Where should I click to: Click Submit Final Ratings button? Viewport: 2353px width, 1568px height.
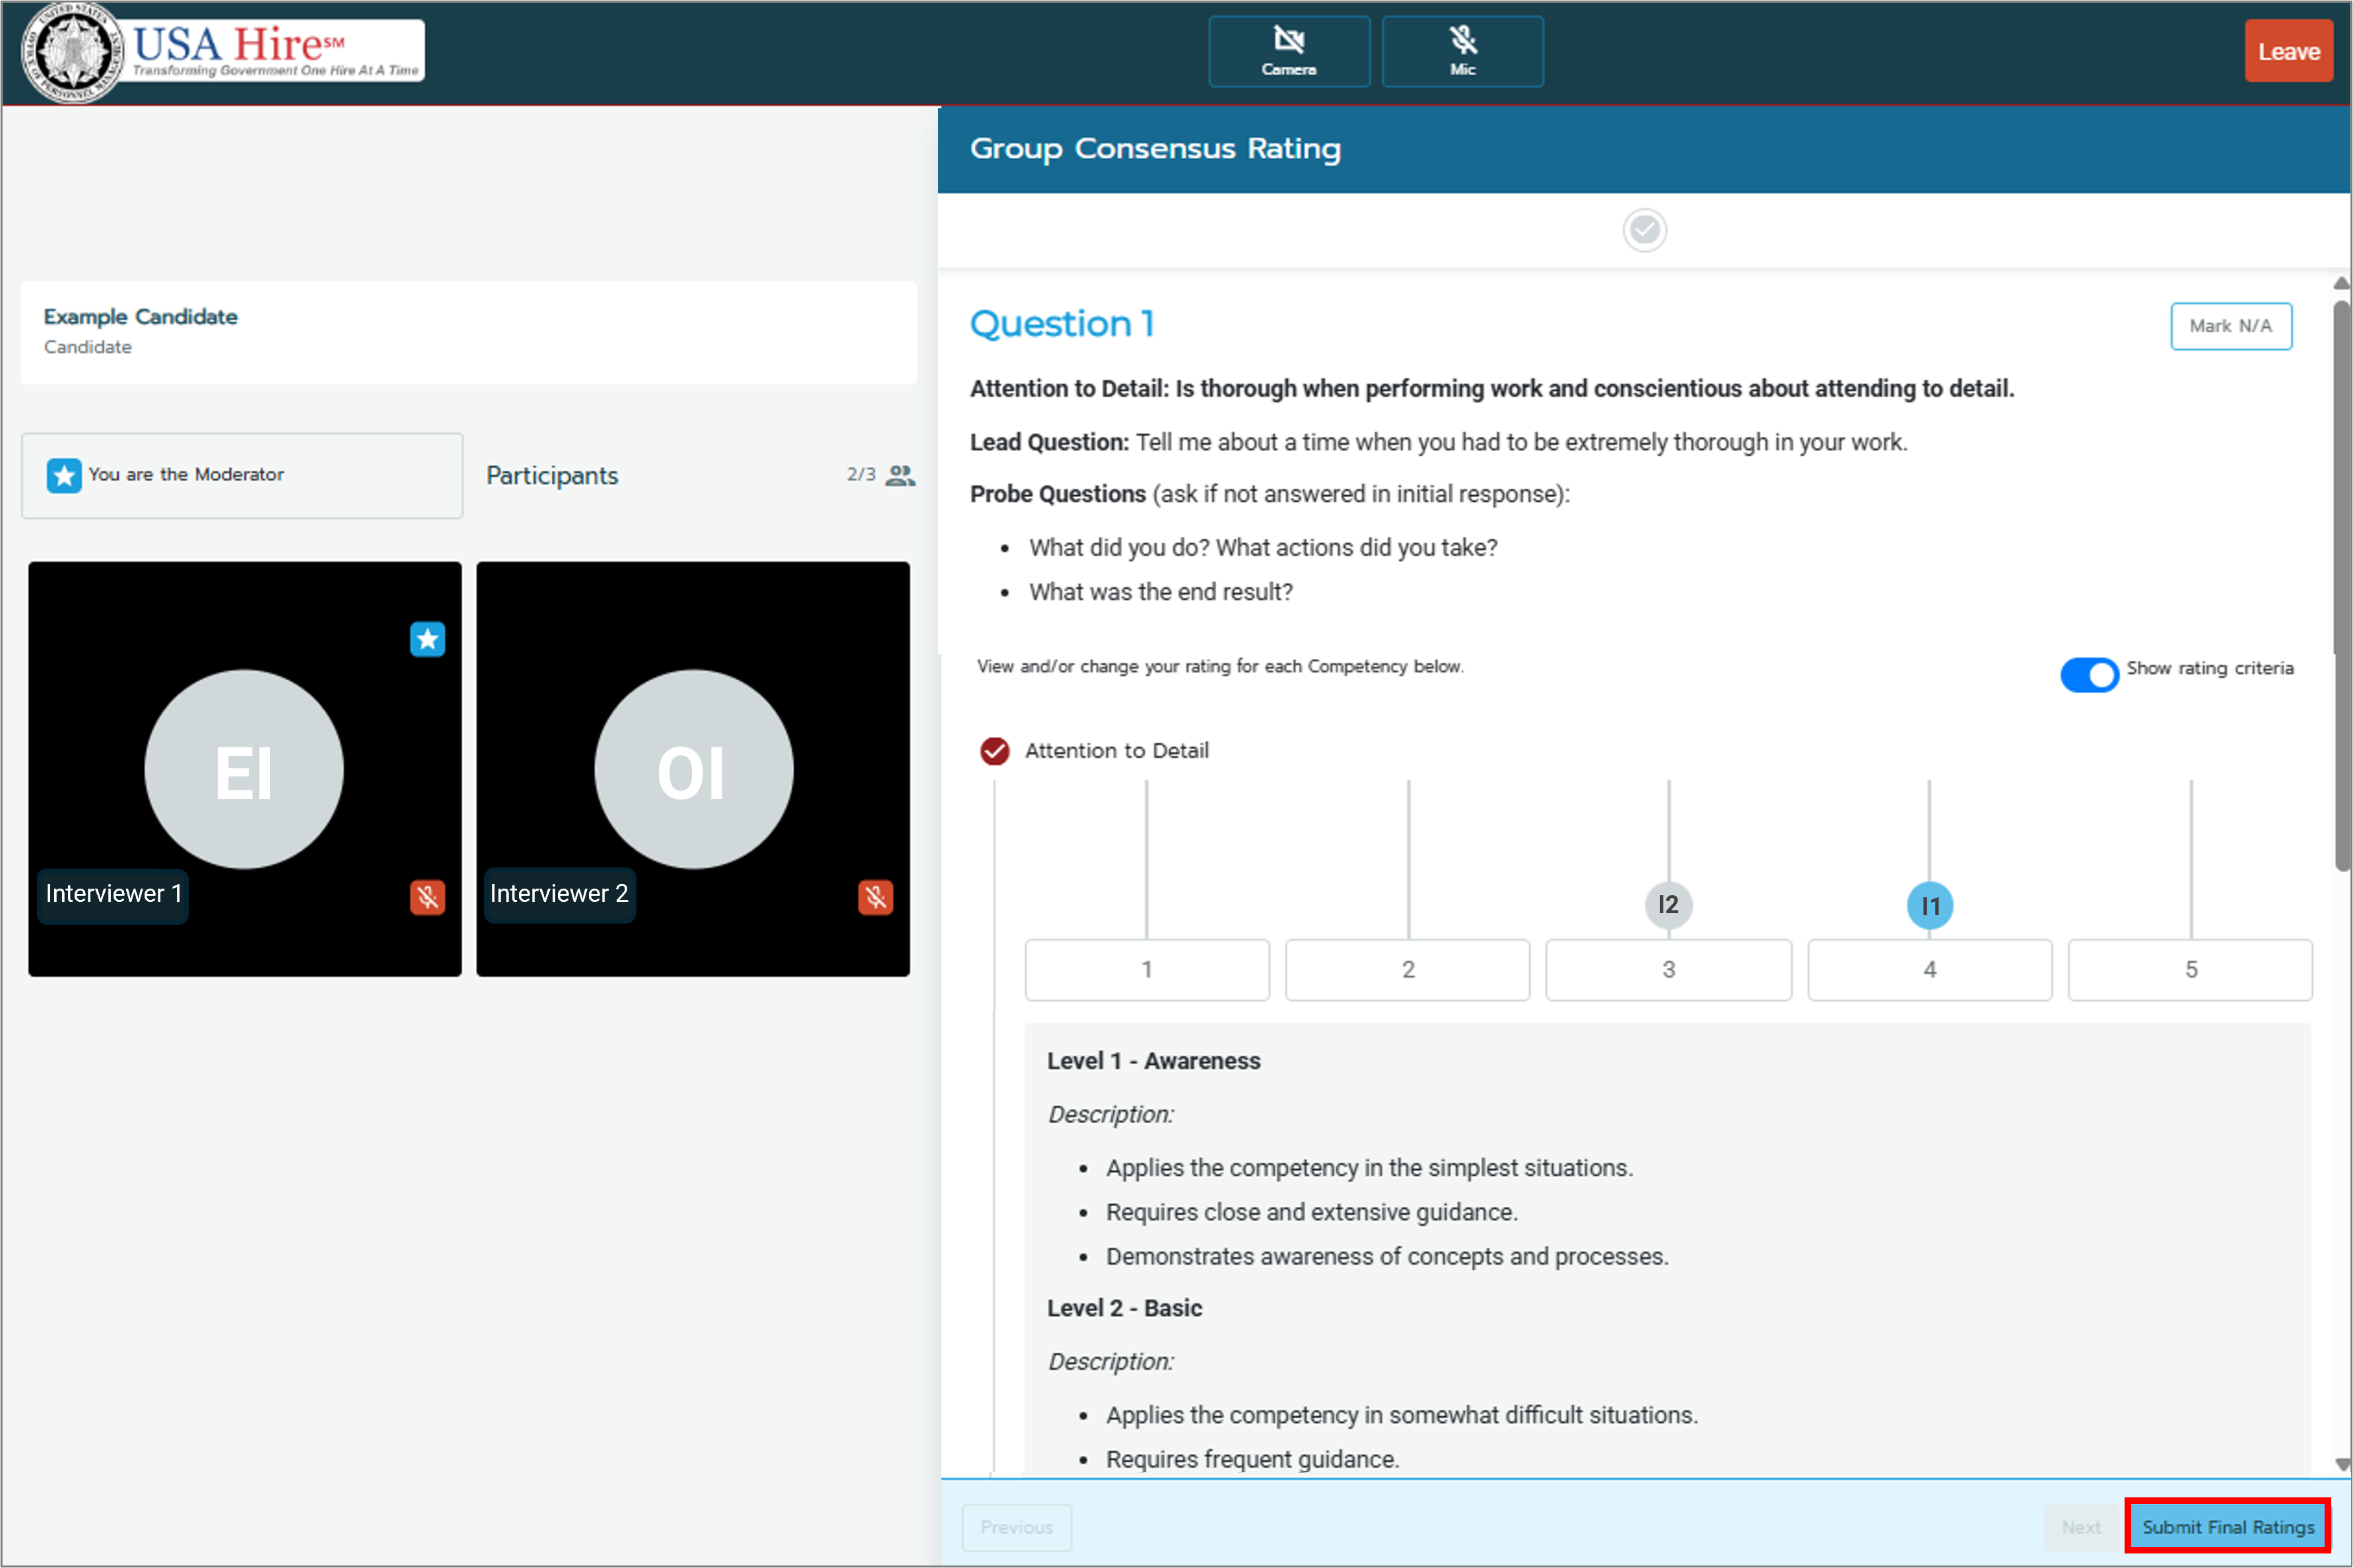click(2227, 1527)
